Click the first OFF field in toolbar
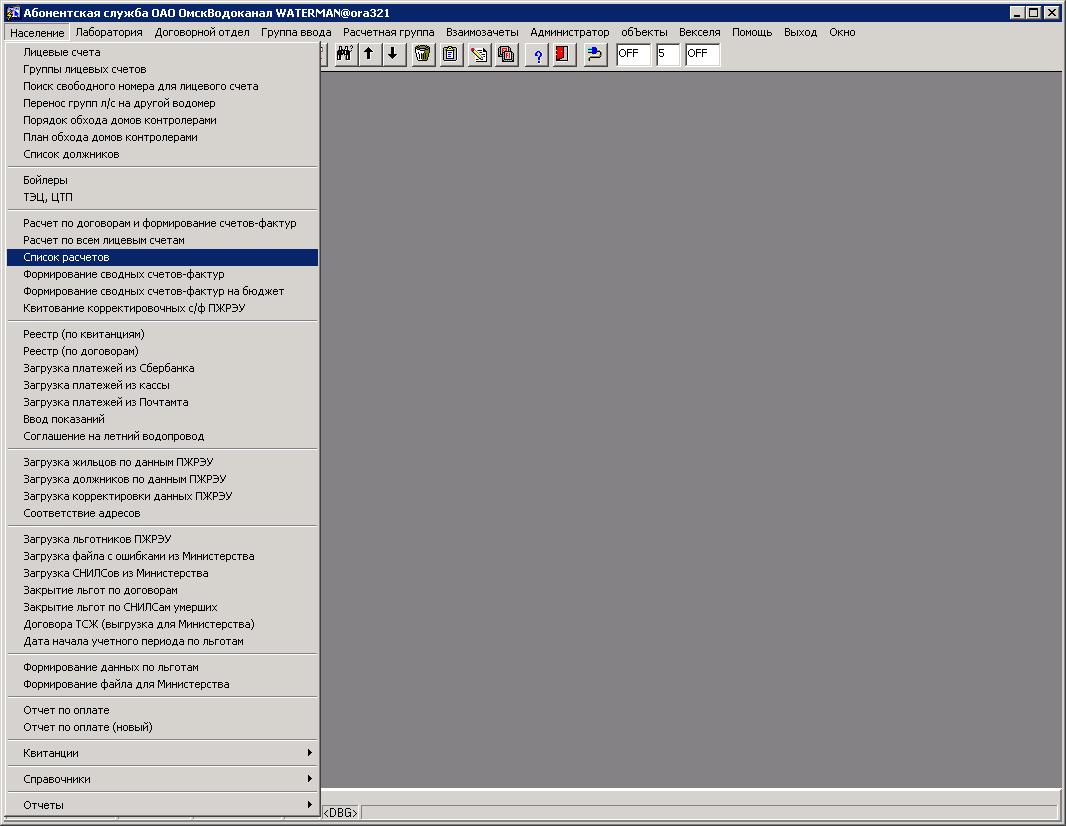Viewport: 1066px width, 826px height. point(633,54)
